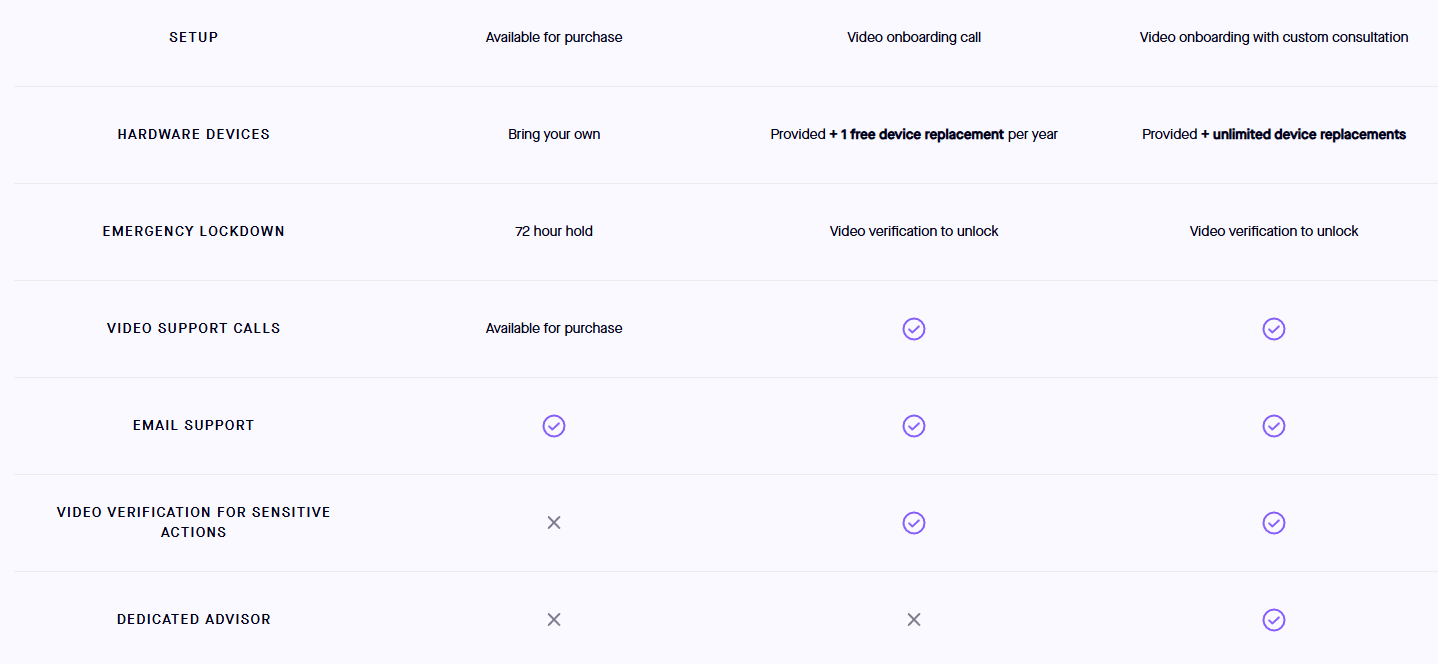Image resolution: width=1438 pixels, height=664 pixels.
Task: Click Video Verification X icon in first column
Action: [554, 523]
